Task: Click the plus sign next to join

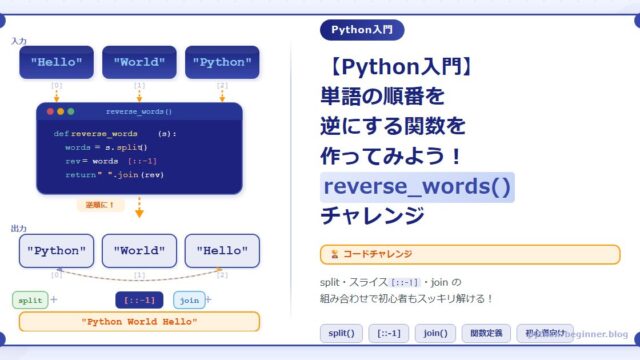Action: [x=209, y=300]
